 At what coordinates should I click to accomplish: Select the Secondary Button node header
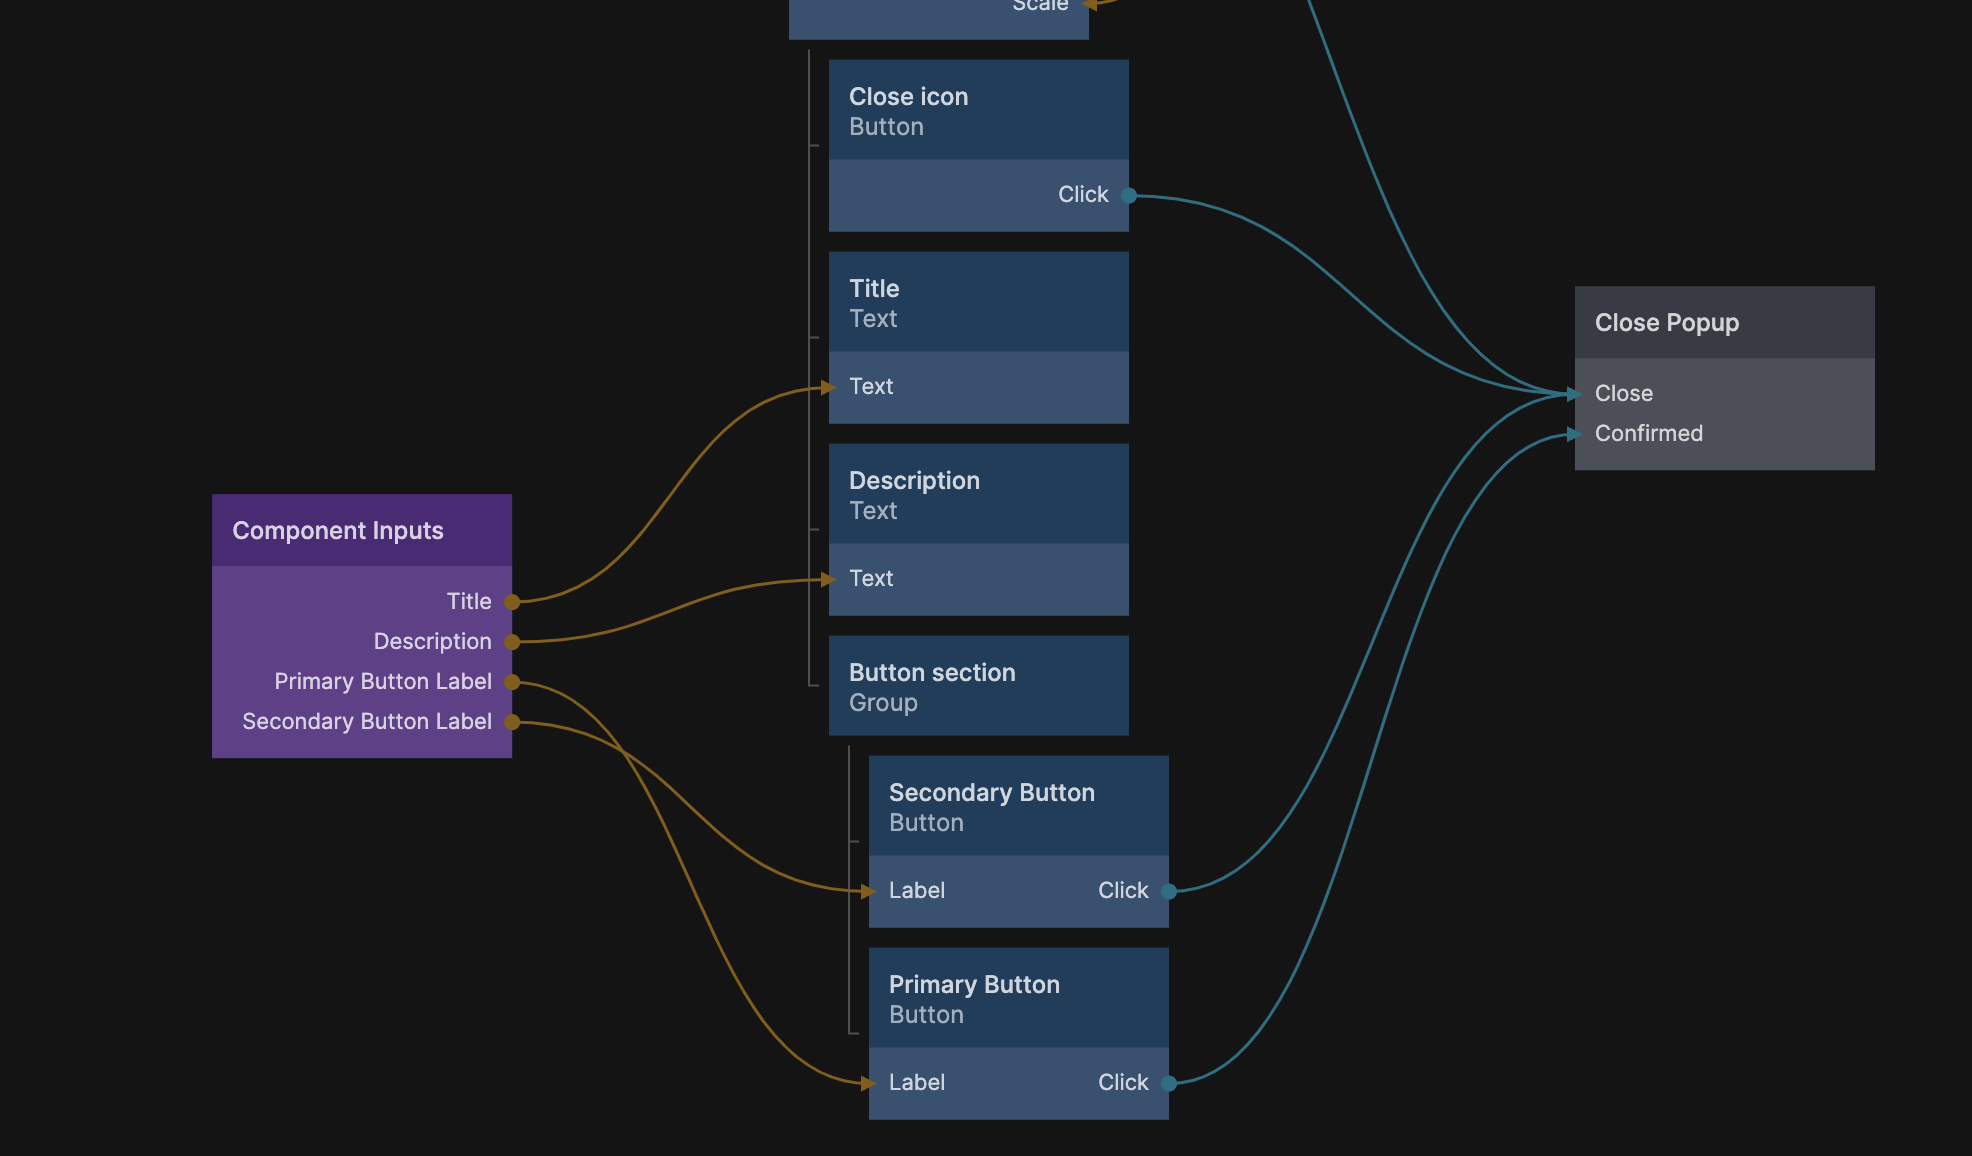1018,806
